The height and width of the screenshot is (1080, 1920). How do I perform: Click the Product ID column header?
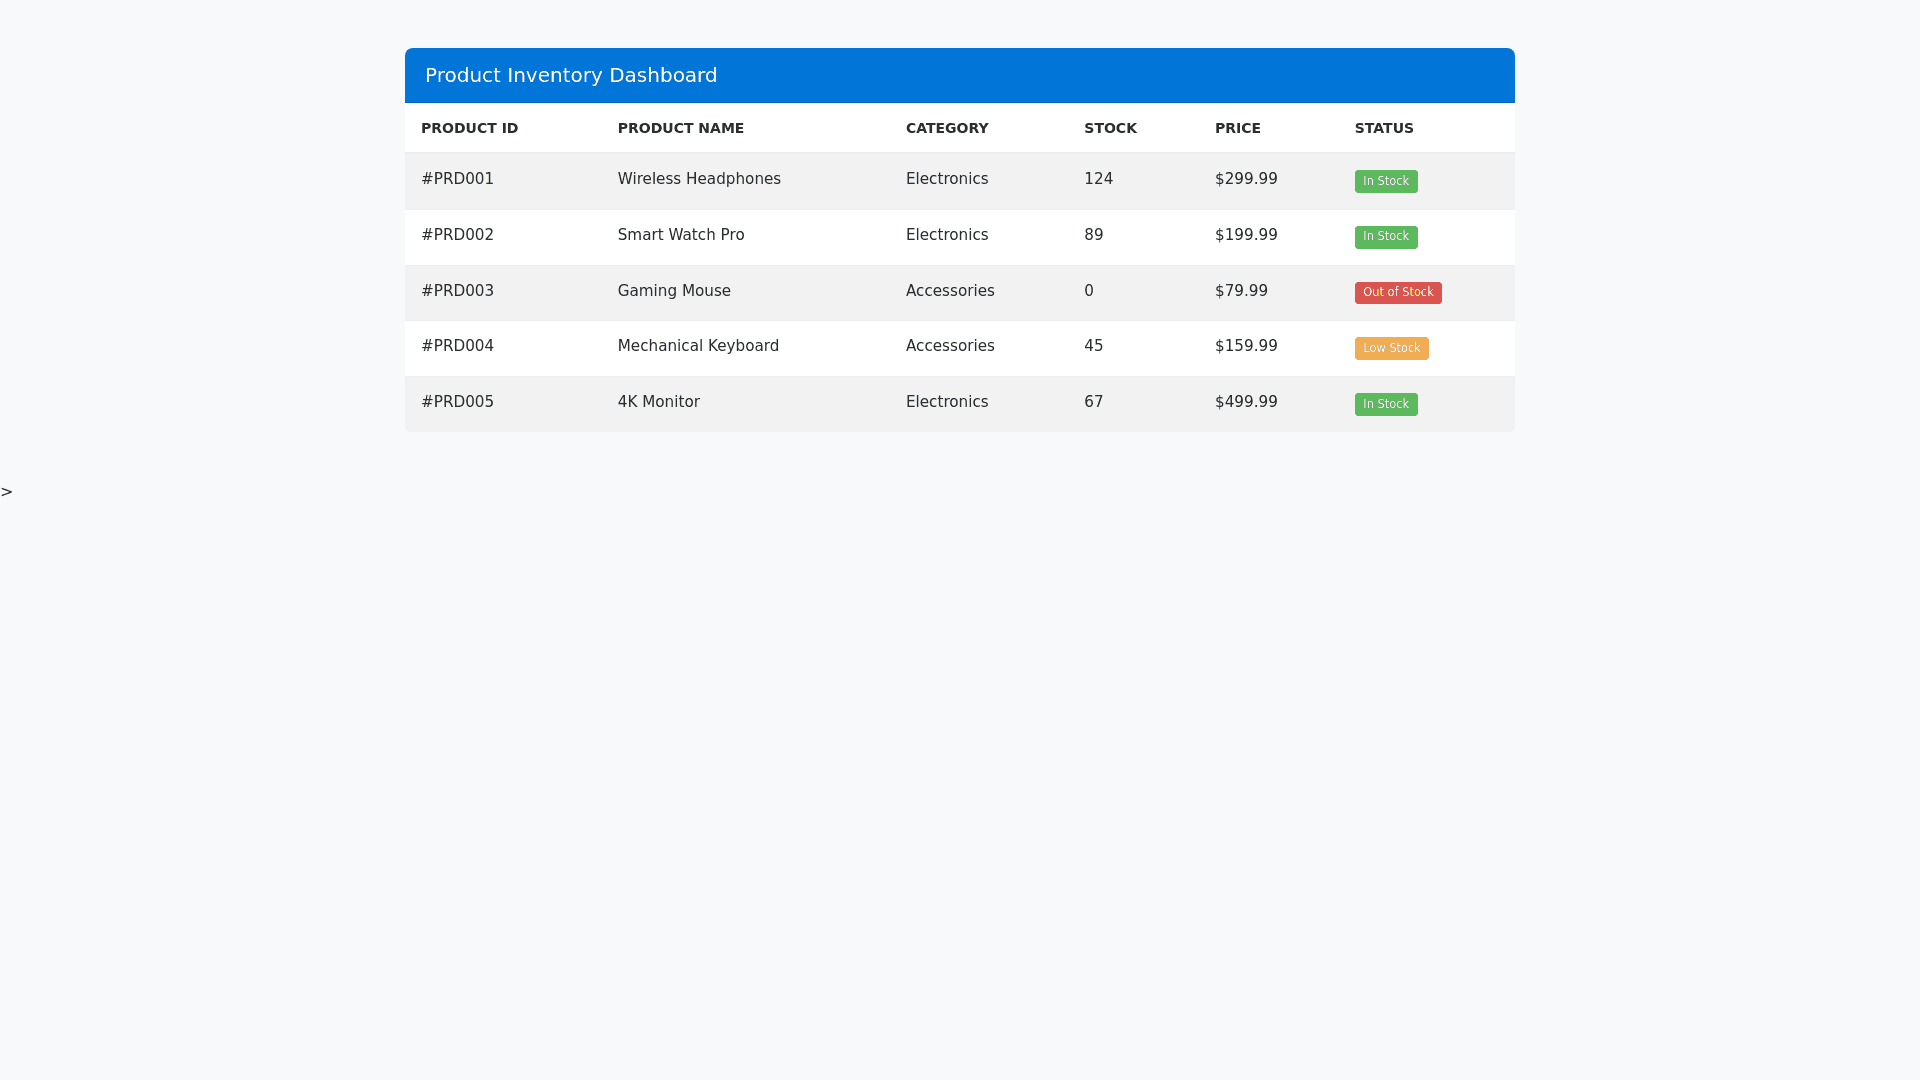click(469, 128)
